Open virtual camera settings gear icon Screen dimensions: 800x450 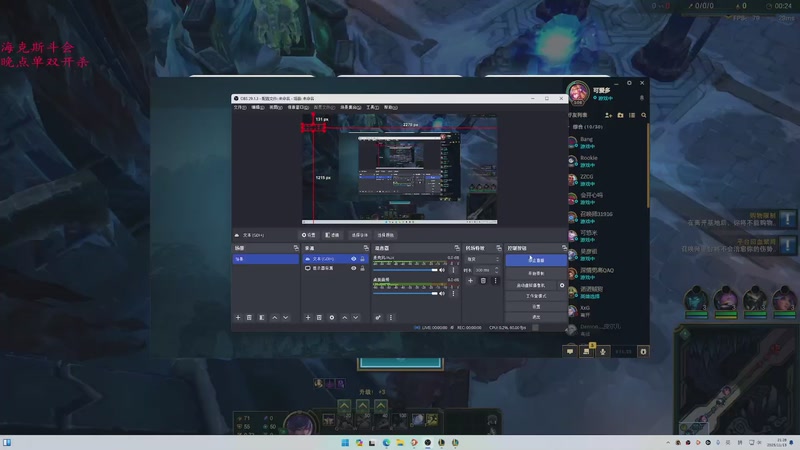point(562,285)
